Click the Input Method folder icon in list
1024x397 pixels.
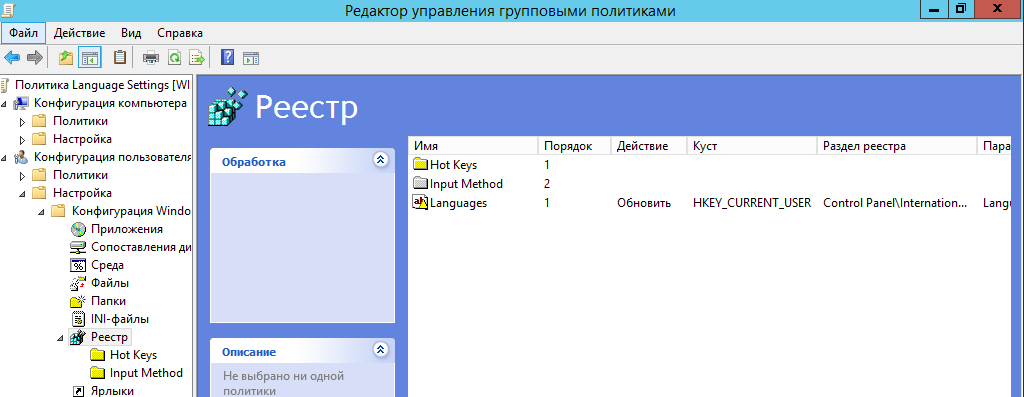(x=420, y=183)
